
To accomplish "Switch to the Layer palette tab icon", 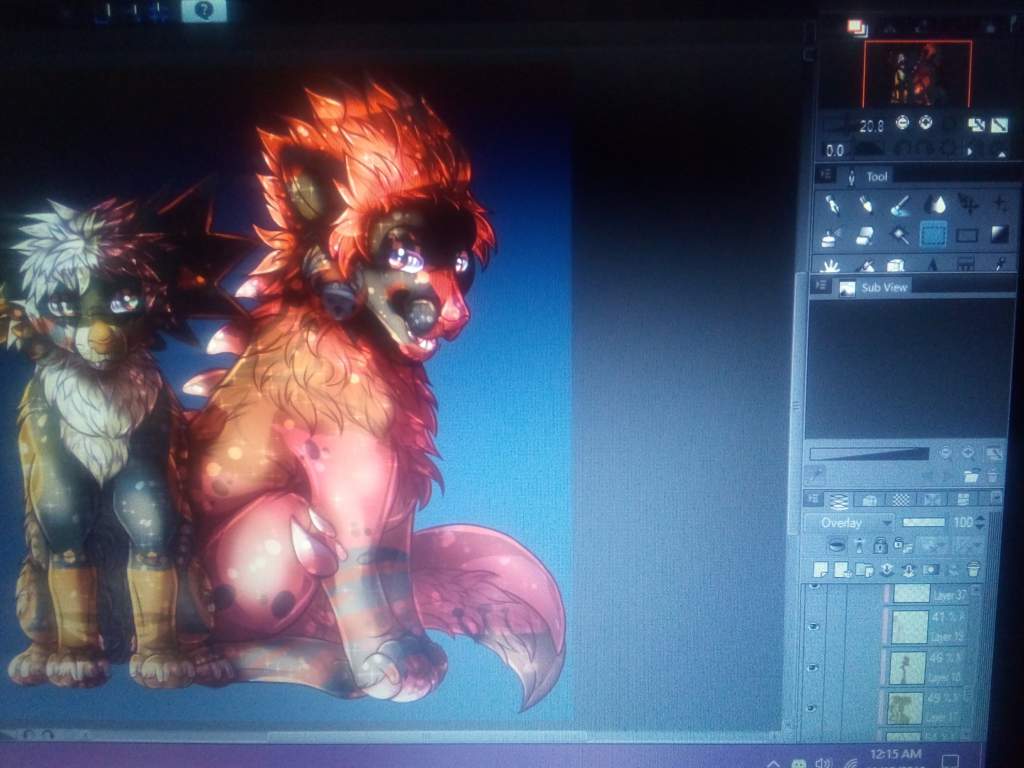I will coord(838,500).
